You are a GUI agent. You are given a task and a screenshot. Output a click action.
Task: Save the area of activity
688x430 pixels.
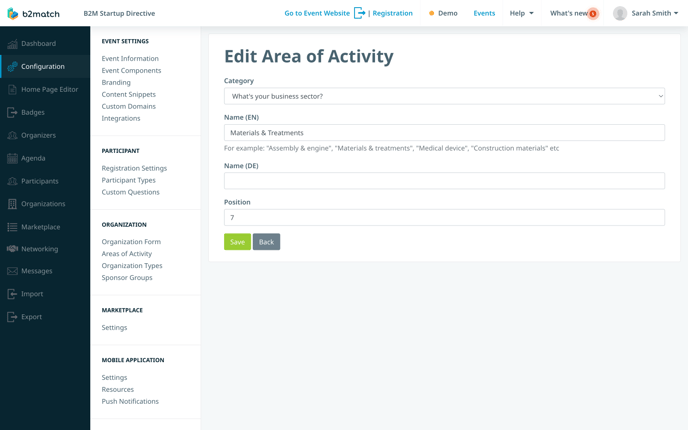pos(237,242)
